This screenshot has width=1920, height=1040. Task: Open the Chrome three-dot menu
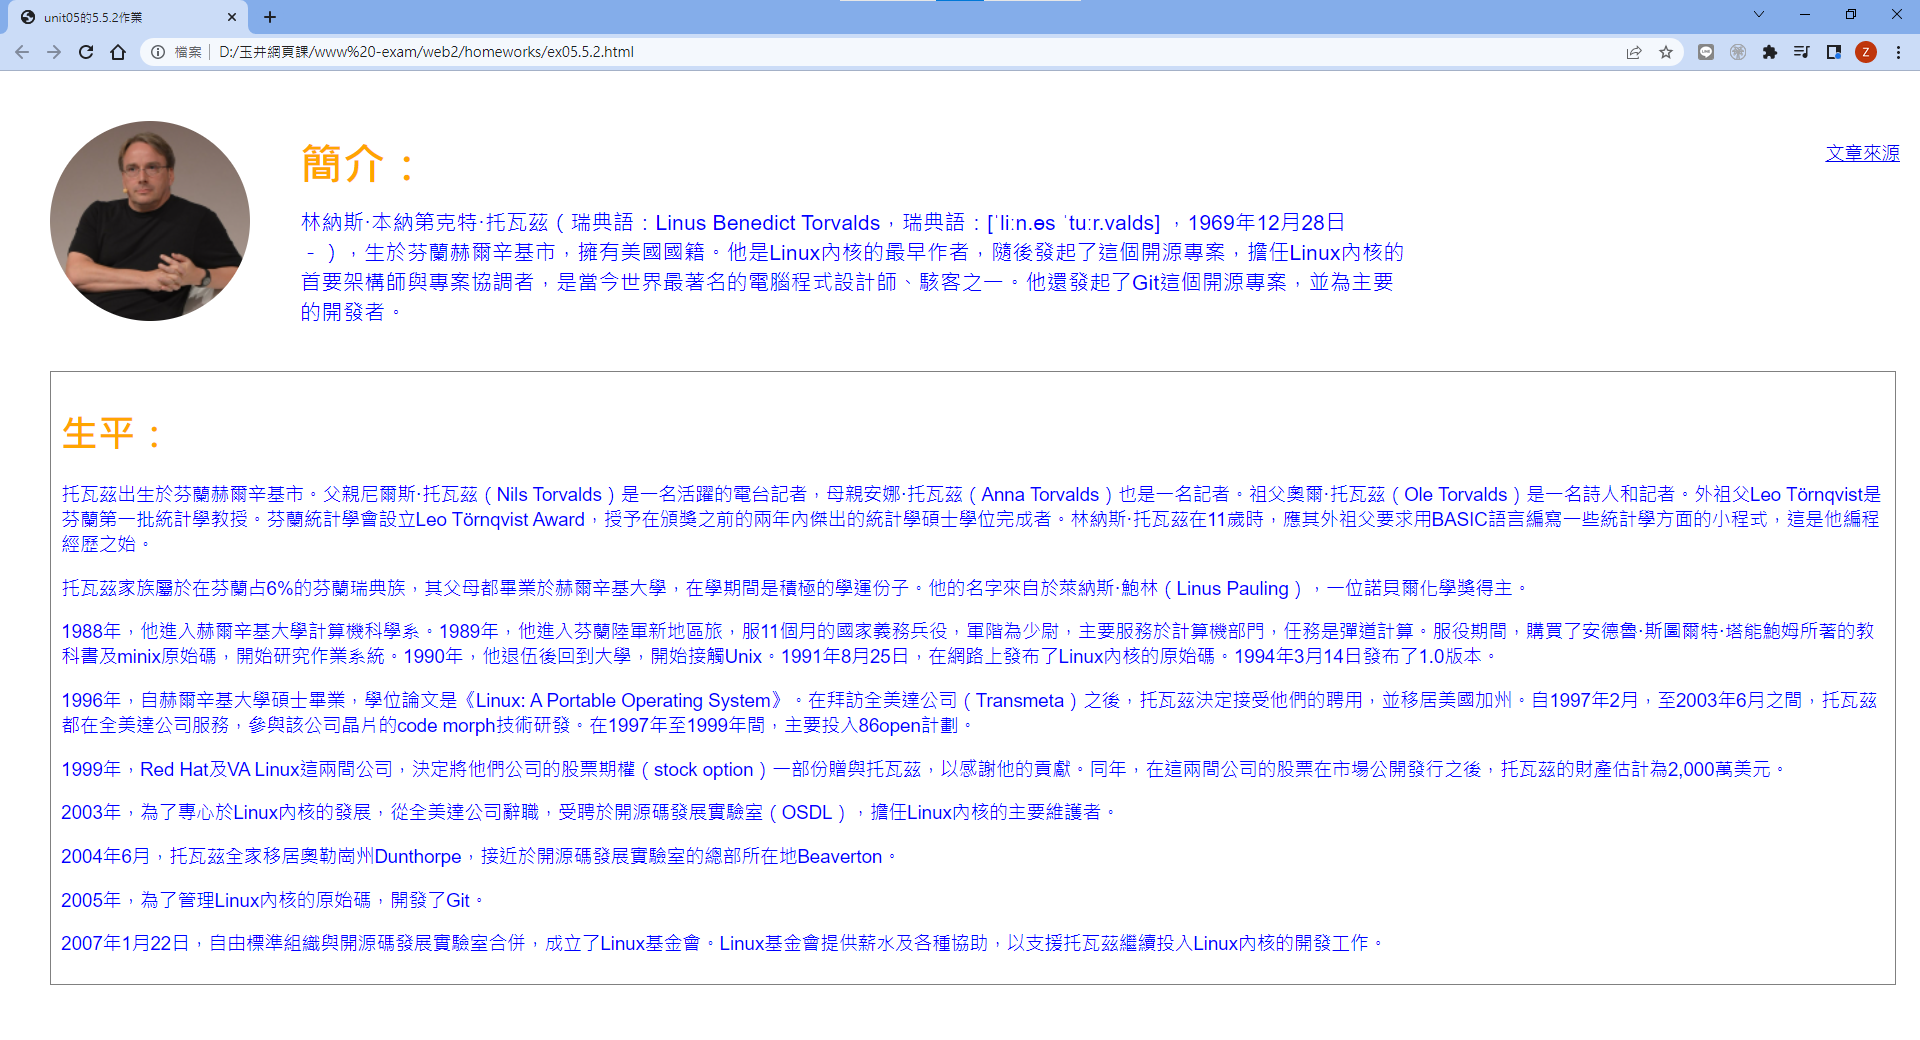pyautogui.click(x=1898, y=52)
